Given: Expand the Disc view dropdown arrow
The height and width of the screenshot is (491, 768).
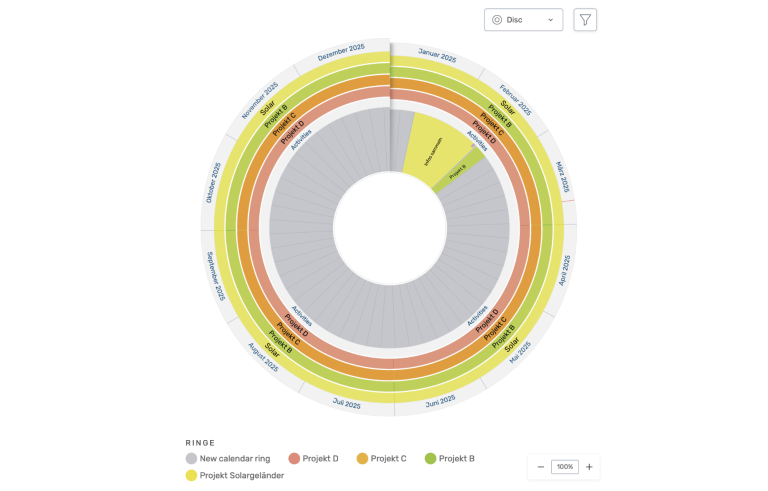Looking at the screenshot, I should (x=551, y=20).
